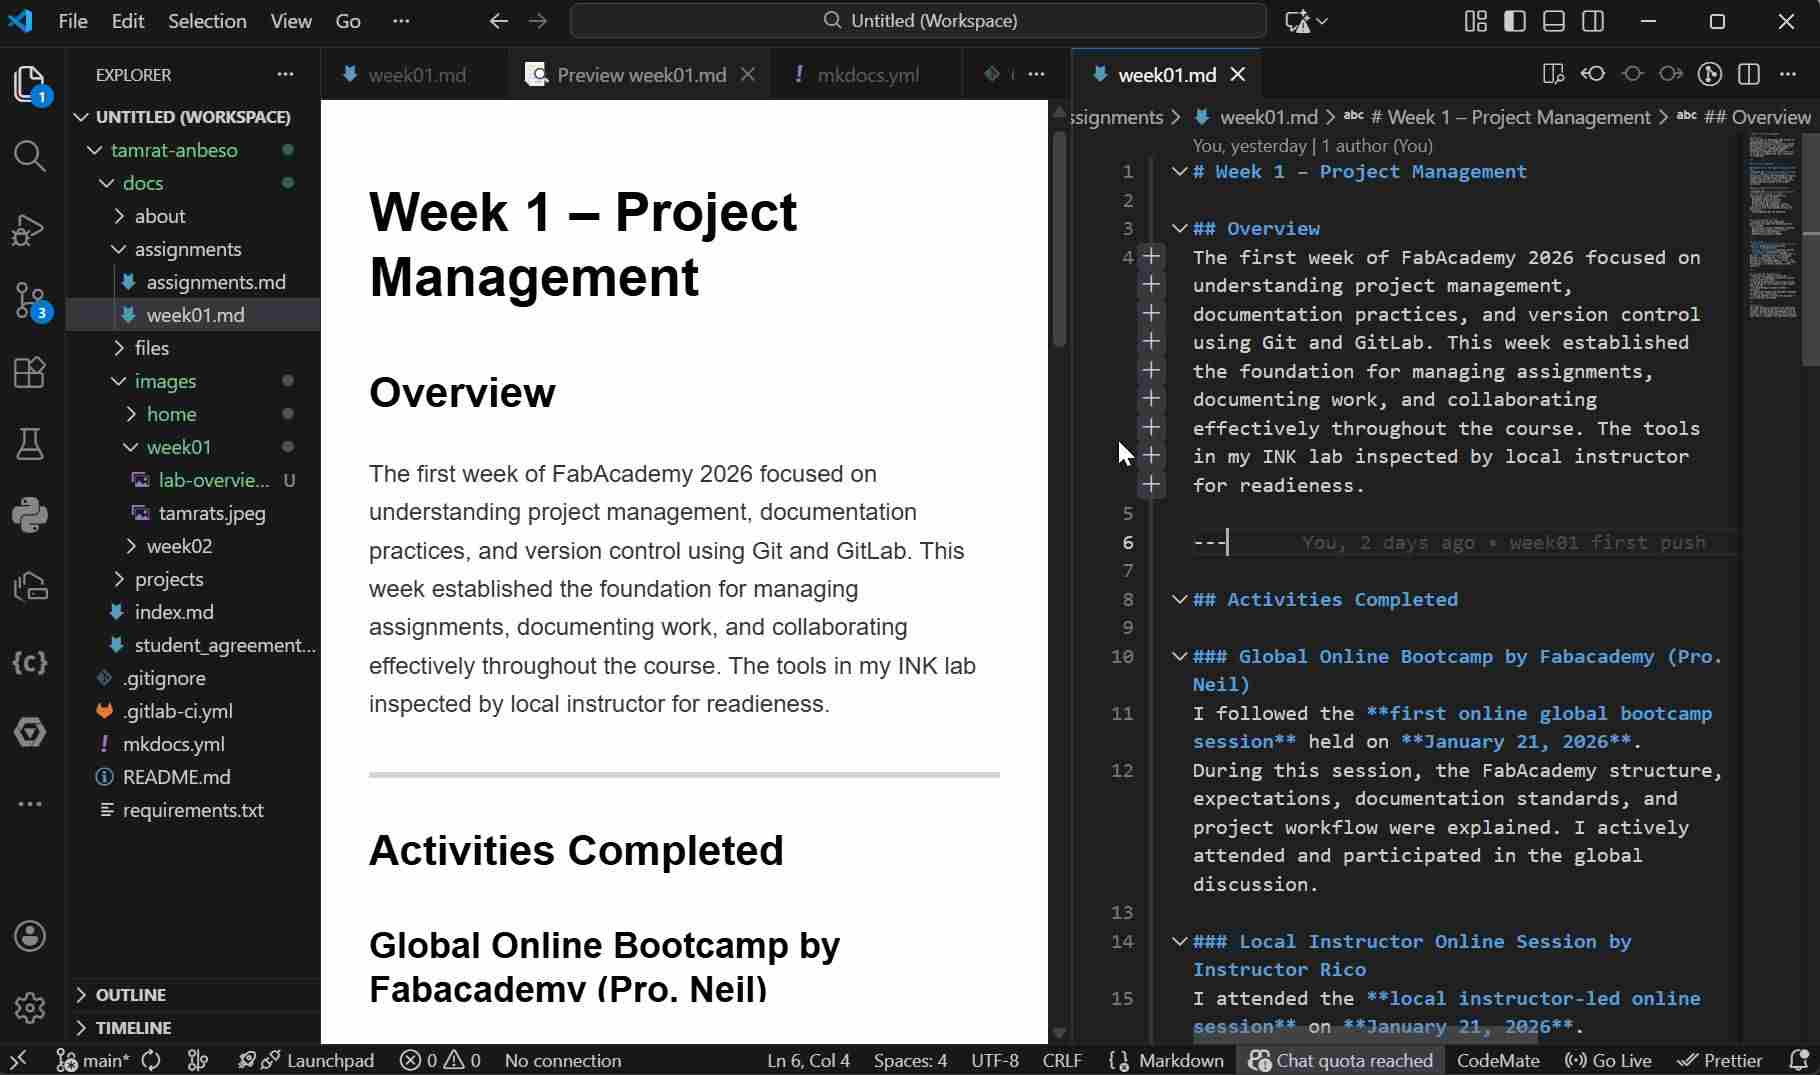Toggle the bottom panel layout button

tap(1554, 21)
